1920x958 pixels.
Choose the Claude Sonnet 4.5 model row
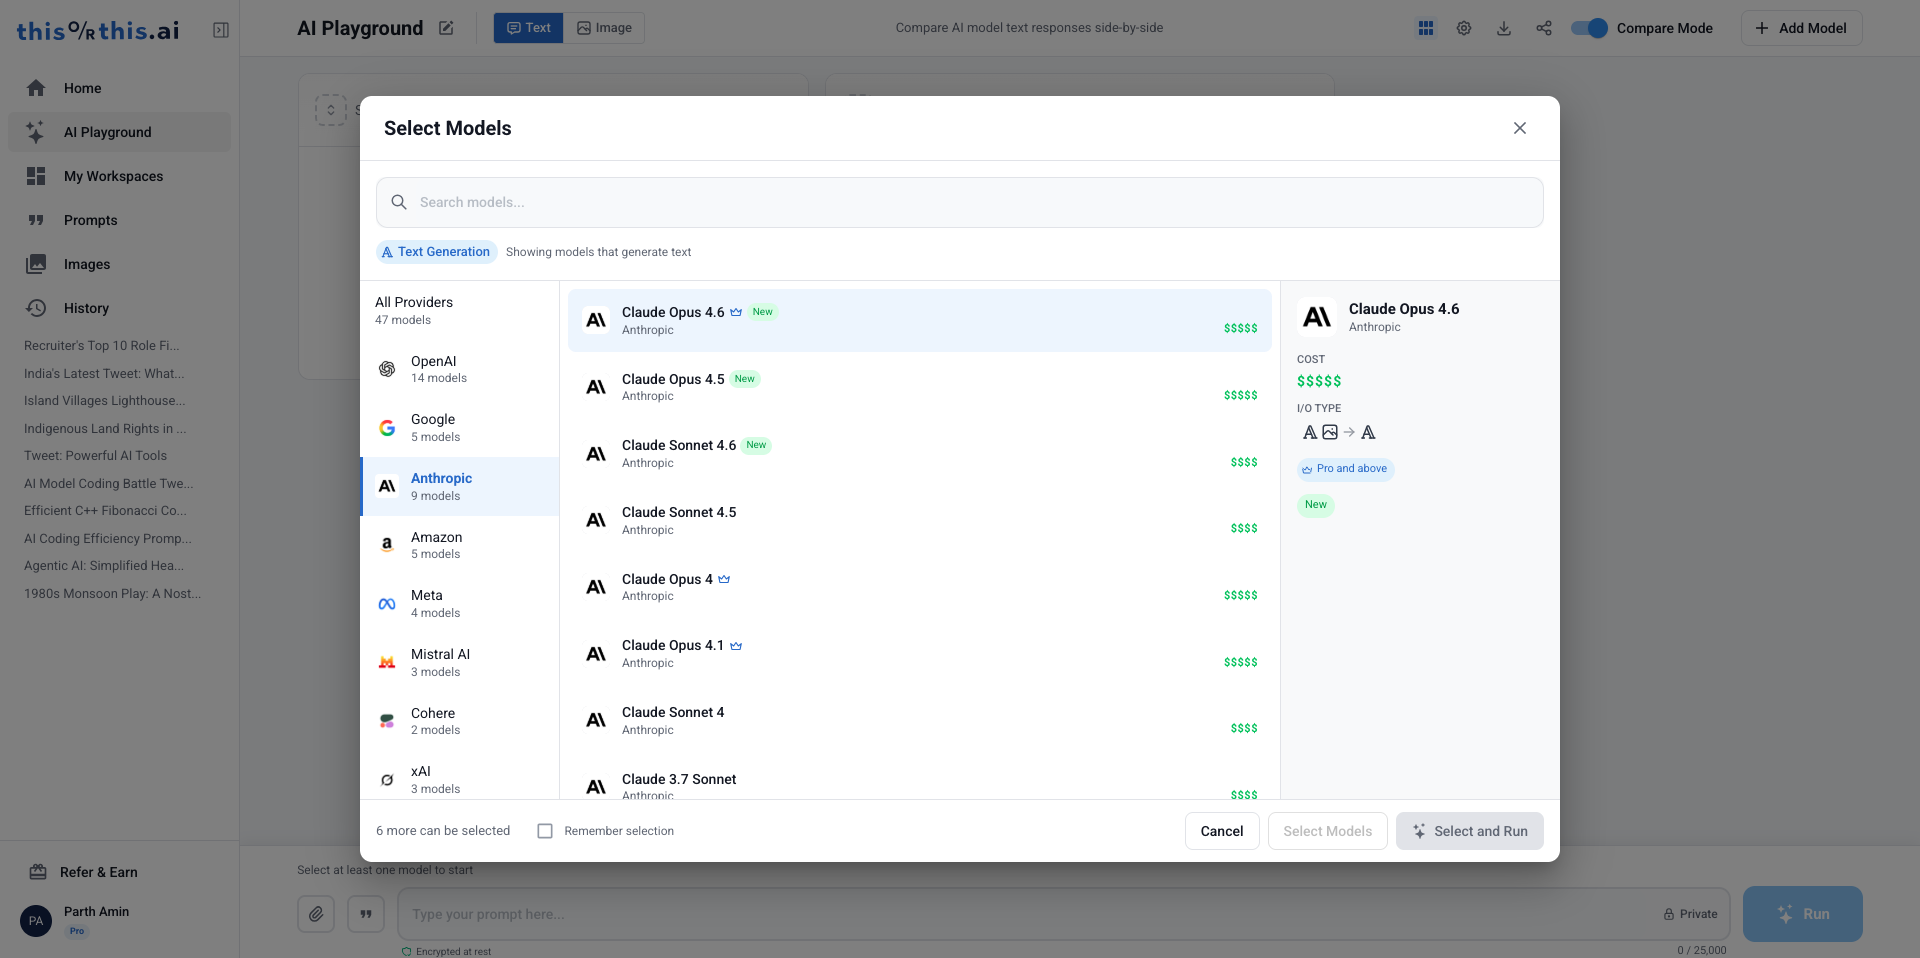tap(920, 520)
